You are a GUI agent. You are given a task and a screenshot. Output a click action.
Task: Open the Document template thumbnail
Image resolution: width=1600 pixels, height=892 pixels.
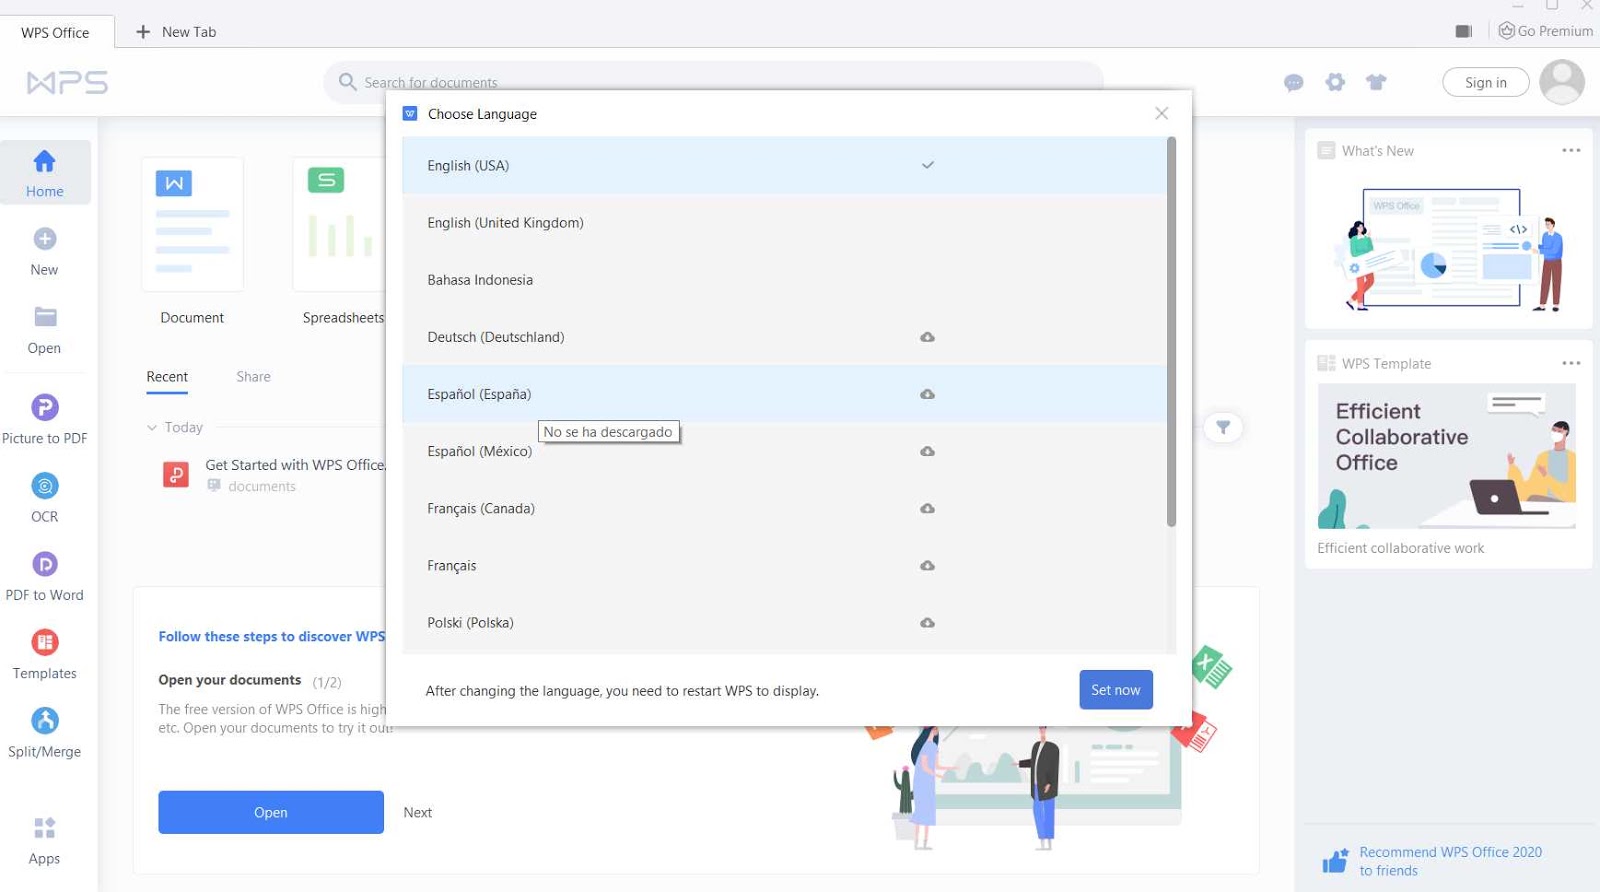click(192, 224)
